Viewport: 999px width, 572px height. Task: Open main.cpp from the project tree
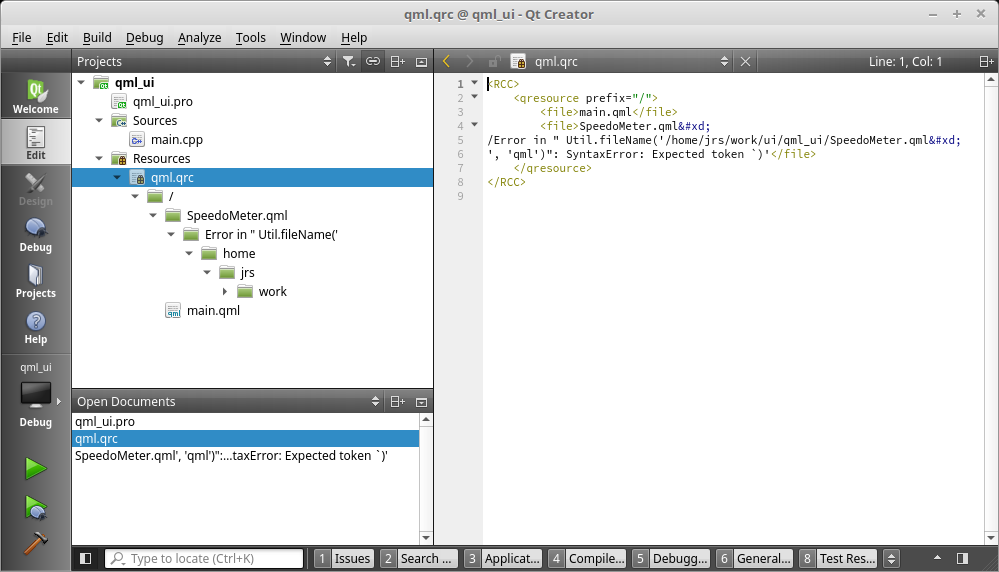(x=177, y=140)
